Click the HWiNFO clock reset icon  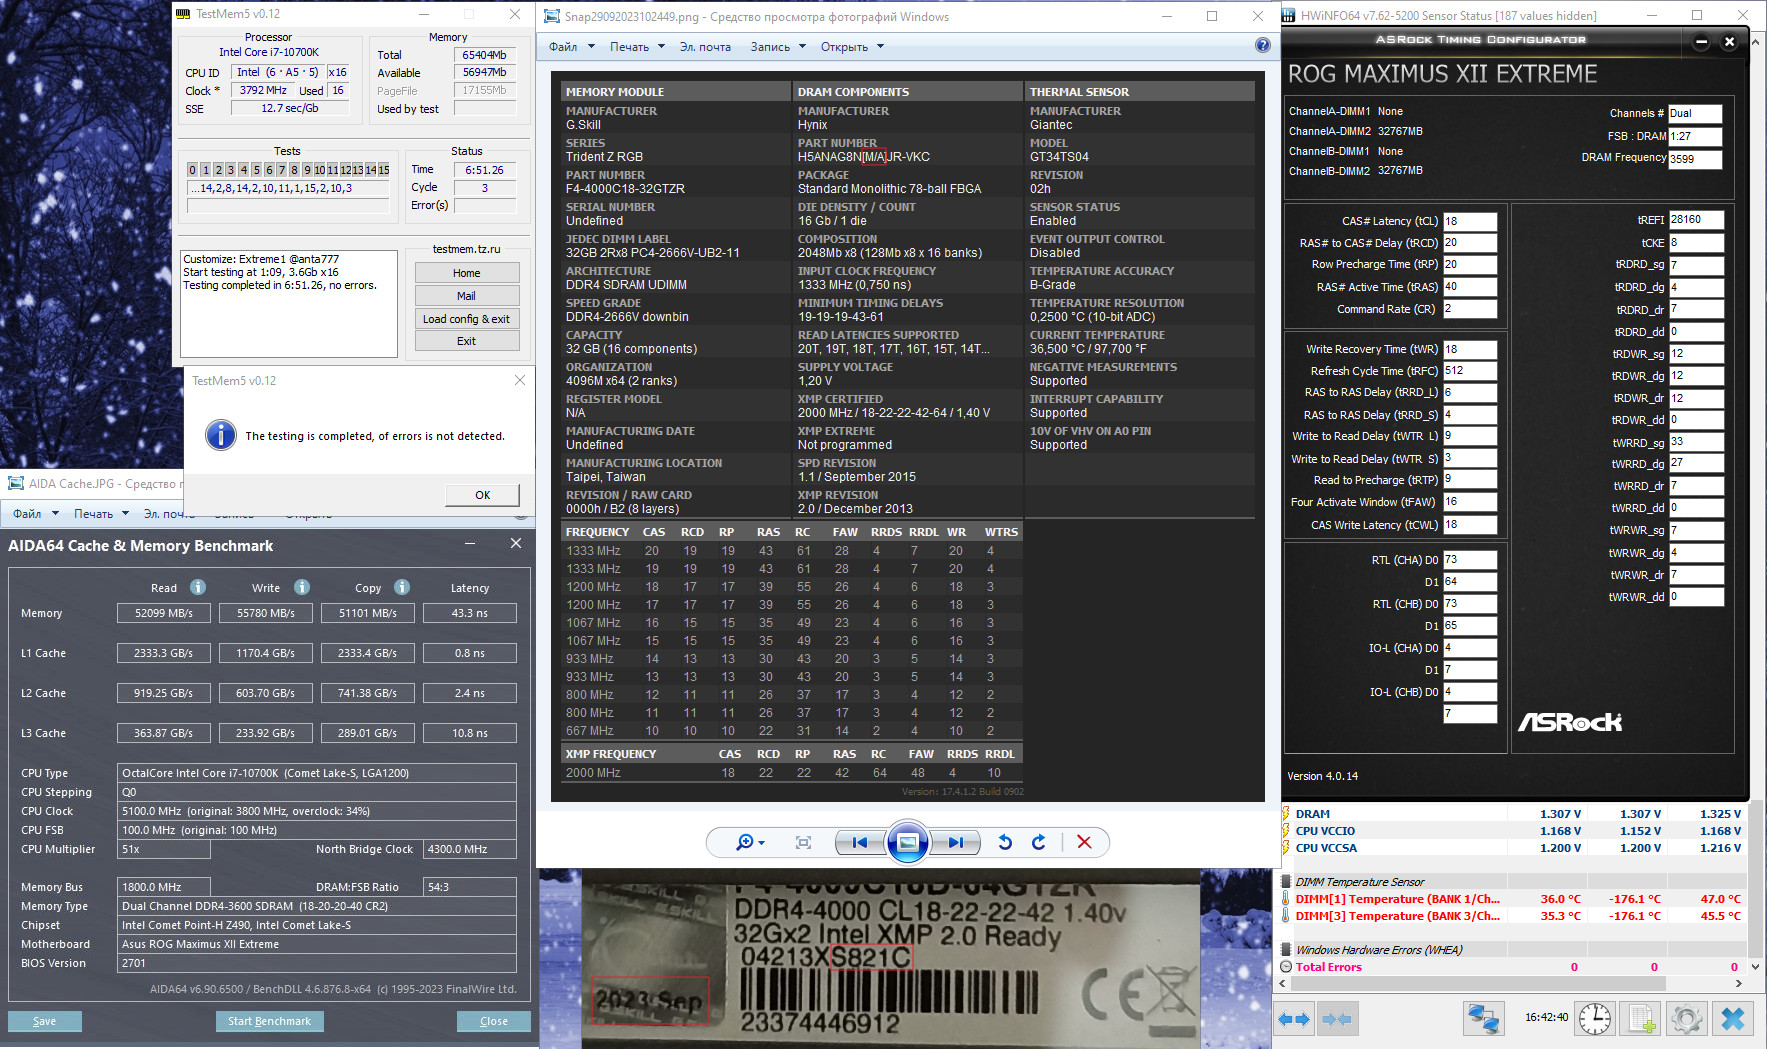(1594, 1019)
